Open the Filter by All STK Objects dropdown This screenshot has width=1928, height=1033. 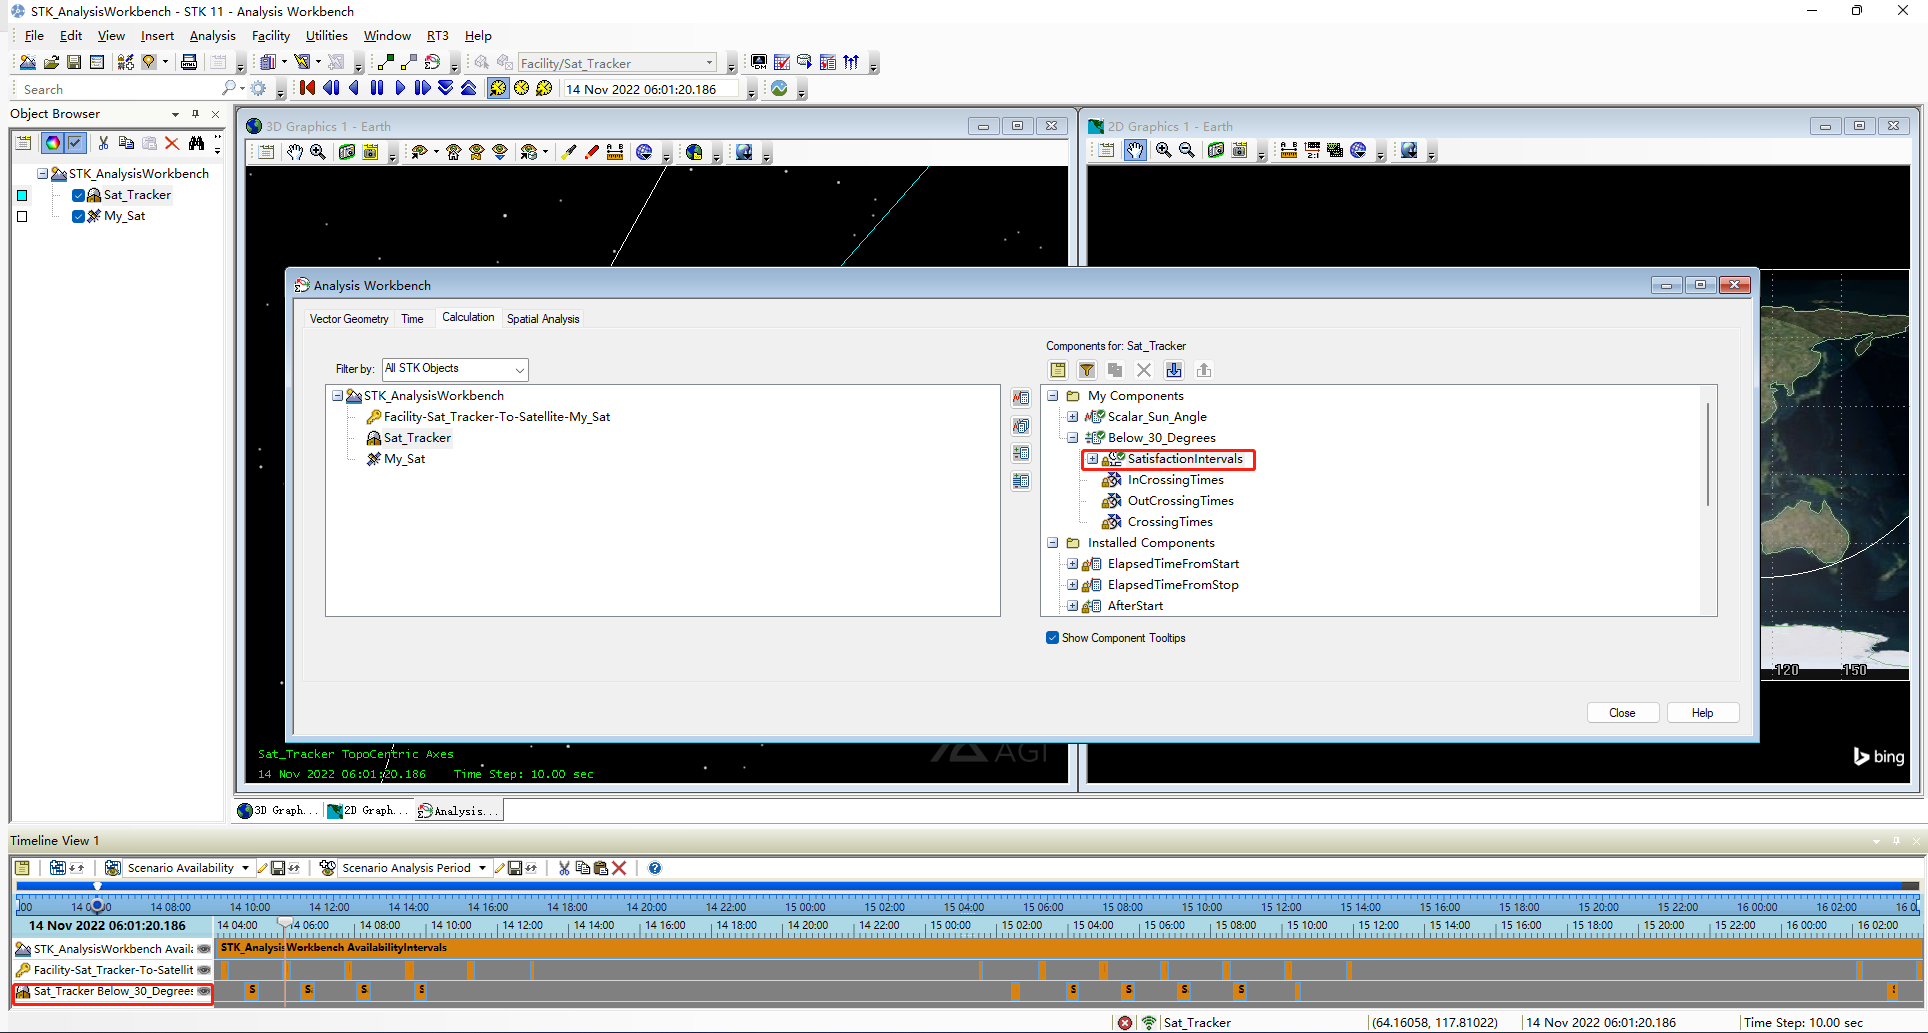coord(519,369)
